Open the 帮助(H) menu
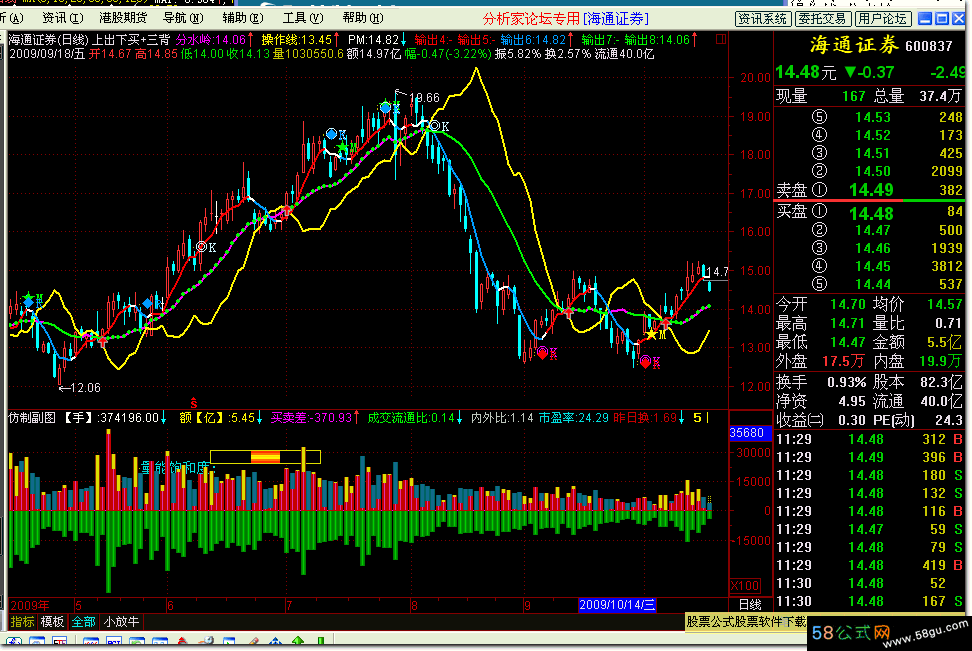 click(x=363, y=18)
